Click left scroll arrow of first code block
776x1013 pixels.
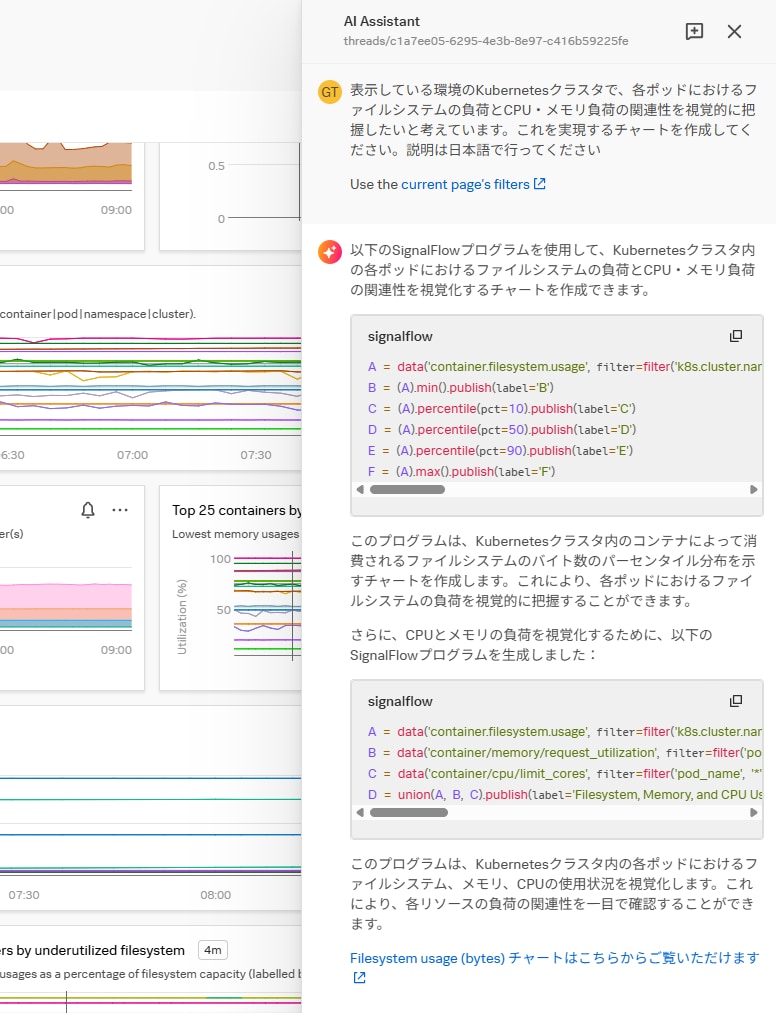pos(360,490)
